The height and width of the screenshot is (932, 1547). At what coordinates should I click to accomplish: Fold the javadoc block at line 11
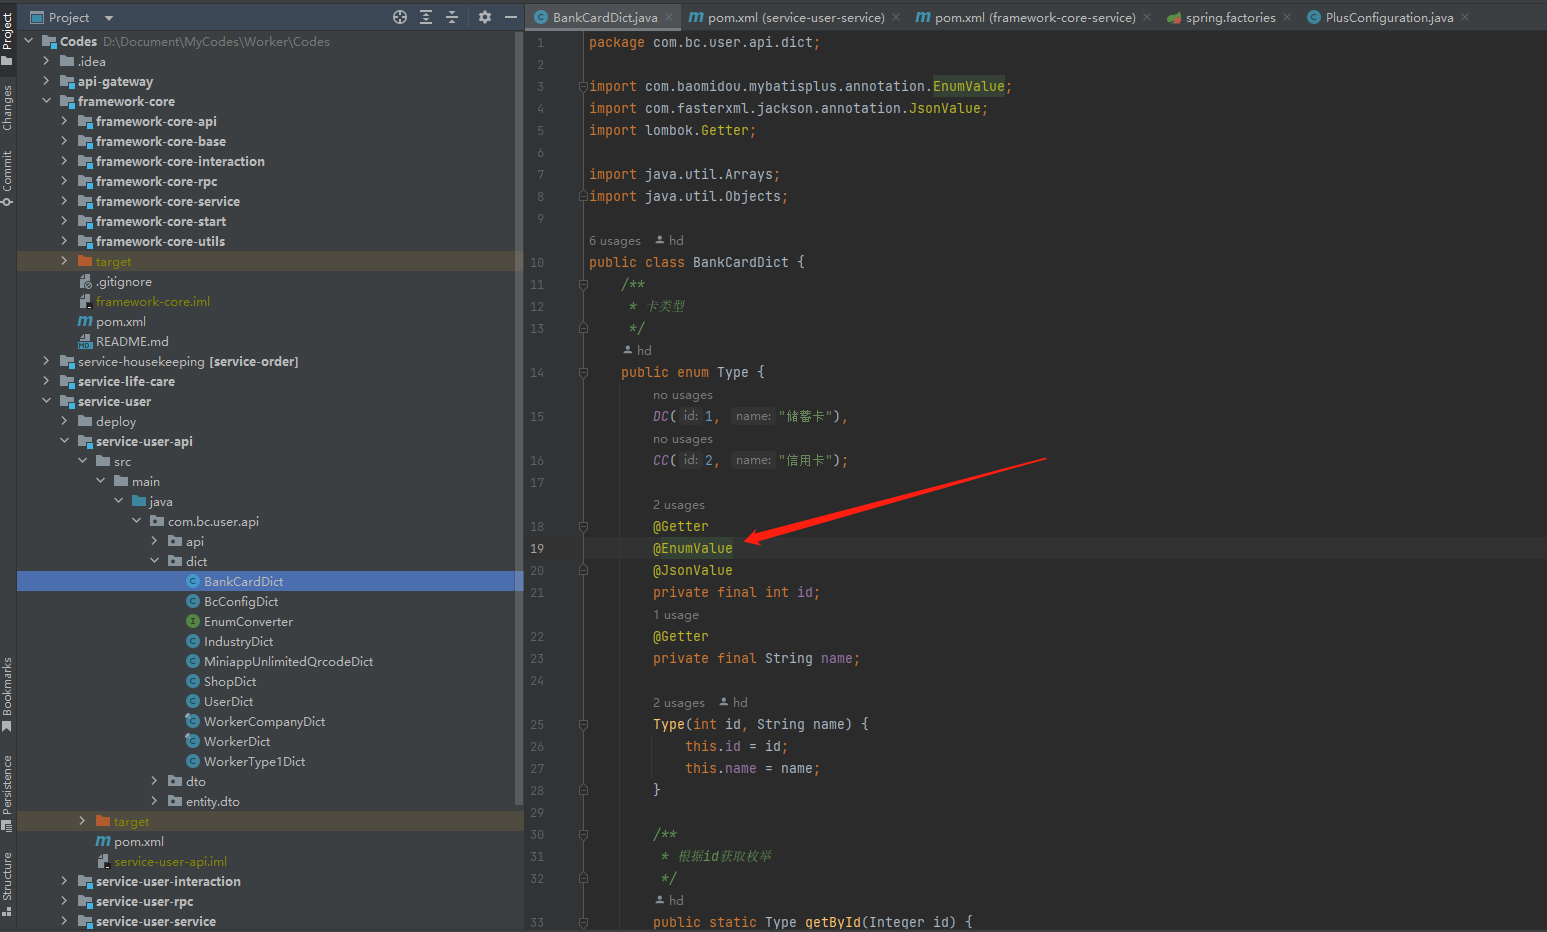pos(583,285)
